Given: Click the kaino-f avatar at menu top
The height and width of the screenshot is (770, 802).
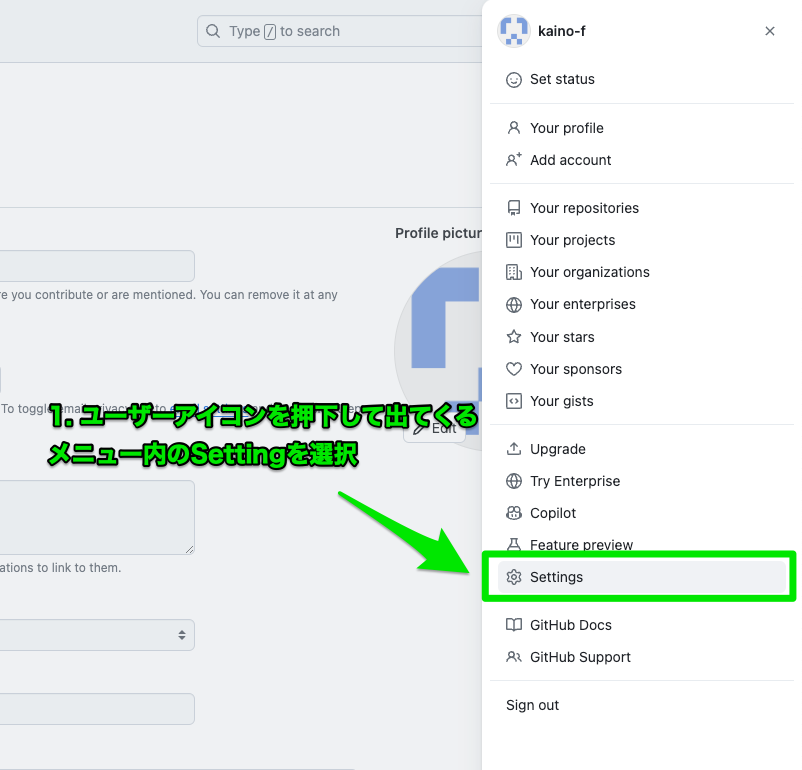Looking at the screenshot, I should (x=513, y=31).
